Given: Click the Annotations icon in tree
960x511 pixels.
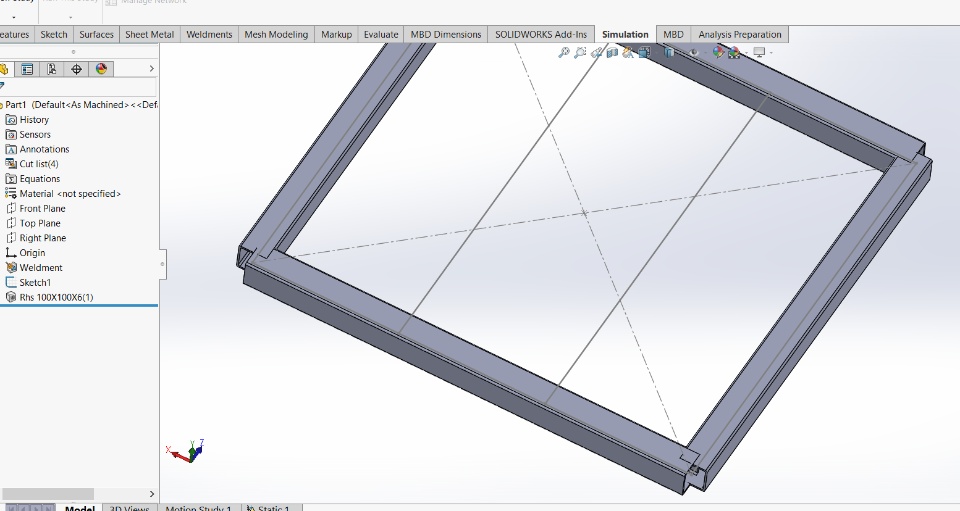Looking at the screenshot, I should tap(10, 149).
